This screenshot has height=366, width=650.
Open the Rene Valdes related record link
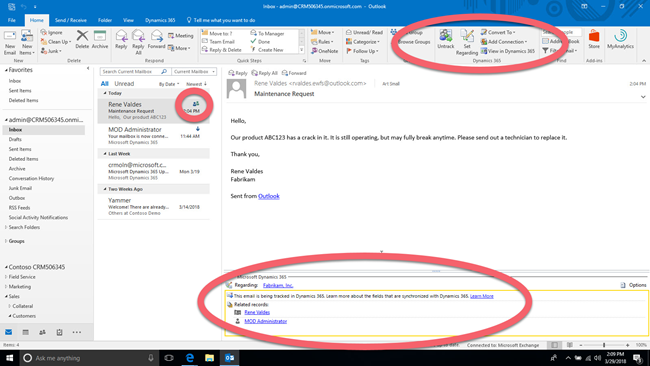(x=257, y=312)
